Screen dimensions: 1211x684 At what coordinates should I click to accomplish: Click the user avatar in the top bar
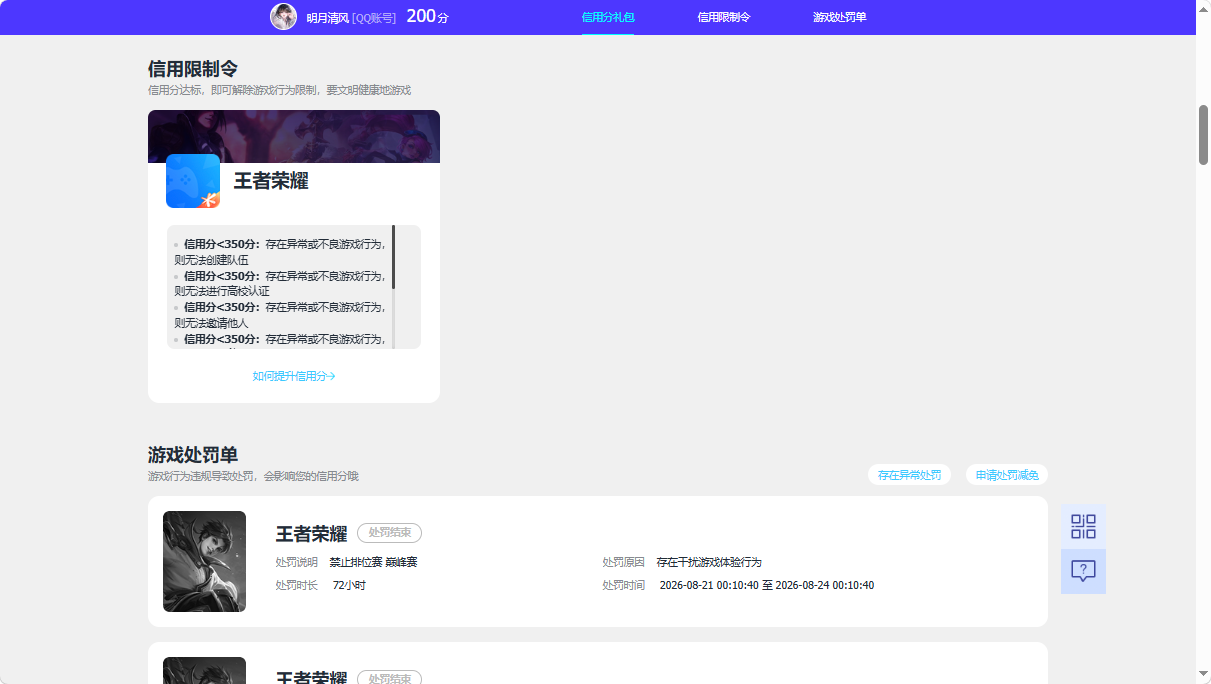284,17
